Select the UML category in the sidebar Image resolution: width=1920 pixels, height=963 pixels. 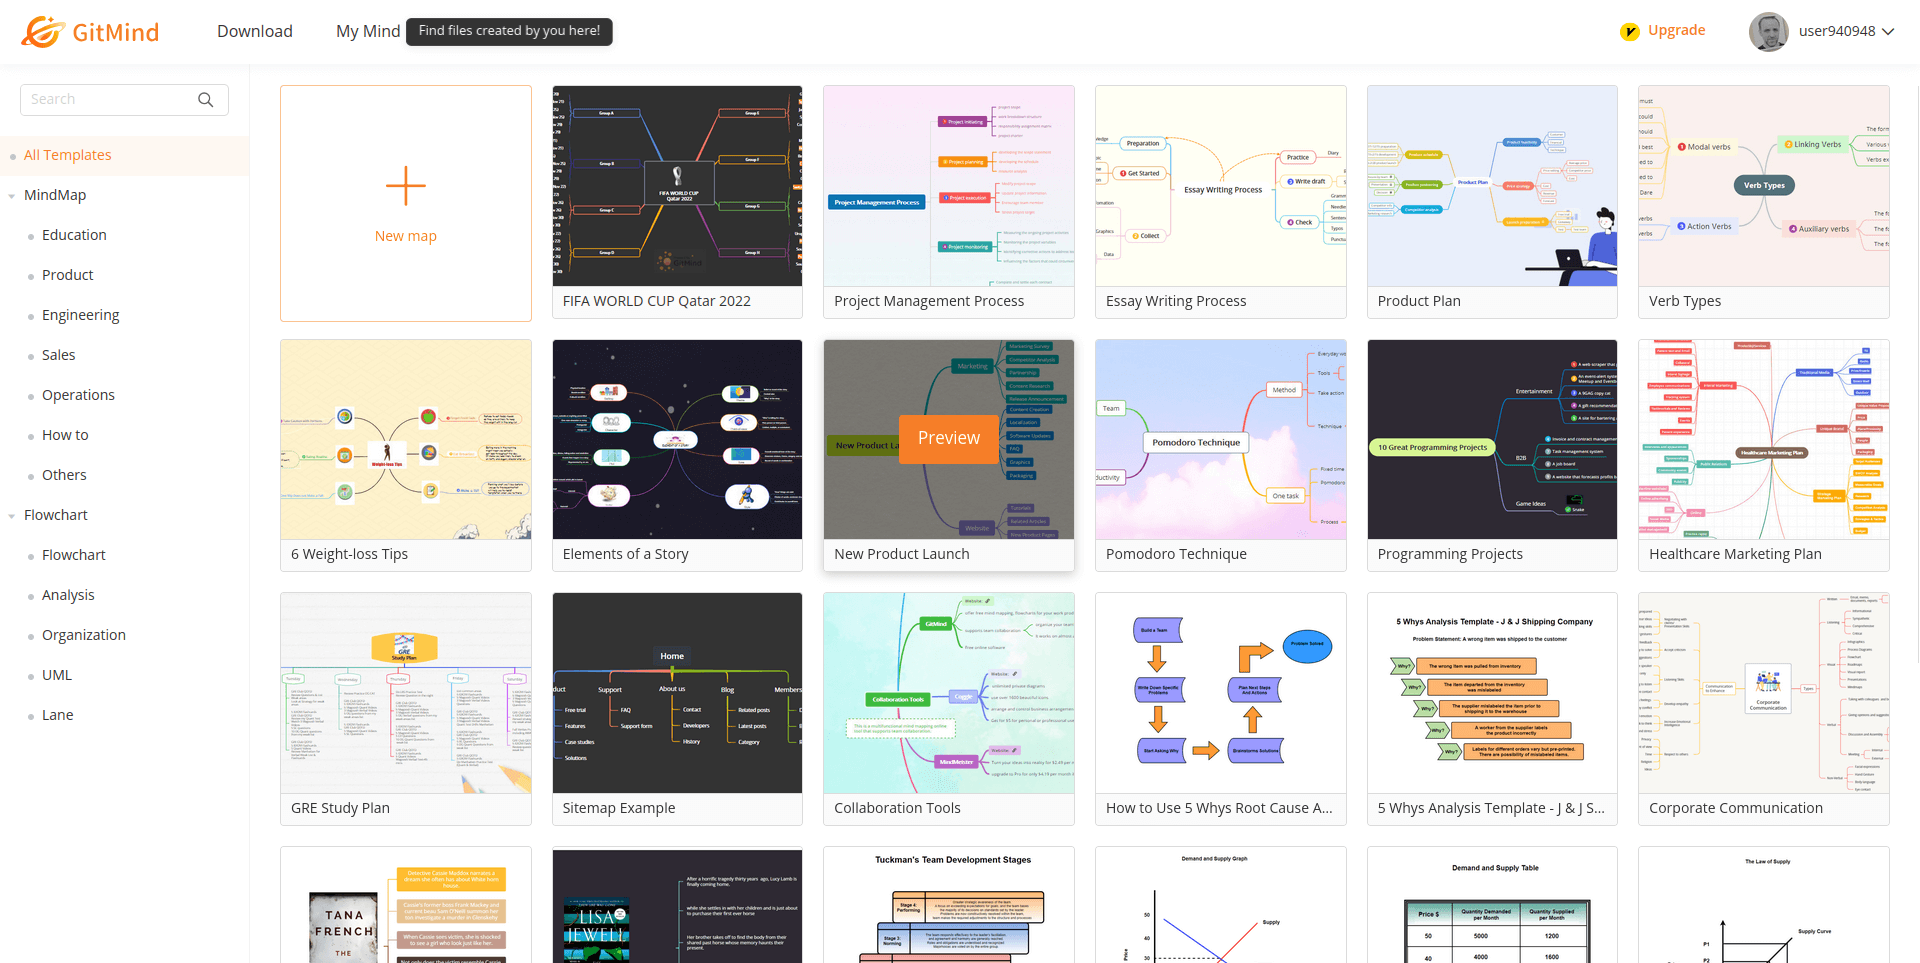(56, 675)
